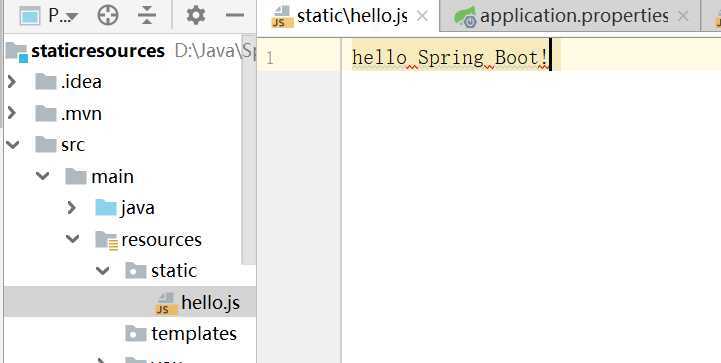
Task: Close the application.properties tab
Action: [683, 17]
